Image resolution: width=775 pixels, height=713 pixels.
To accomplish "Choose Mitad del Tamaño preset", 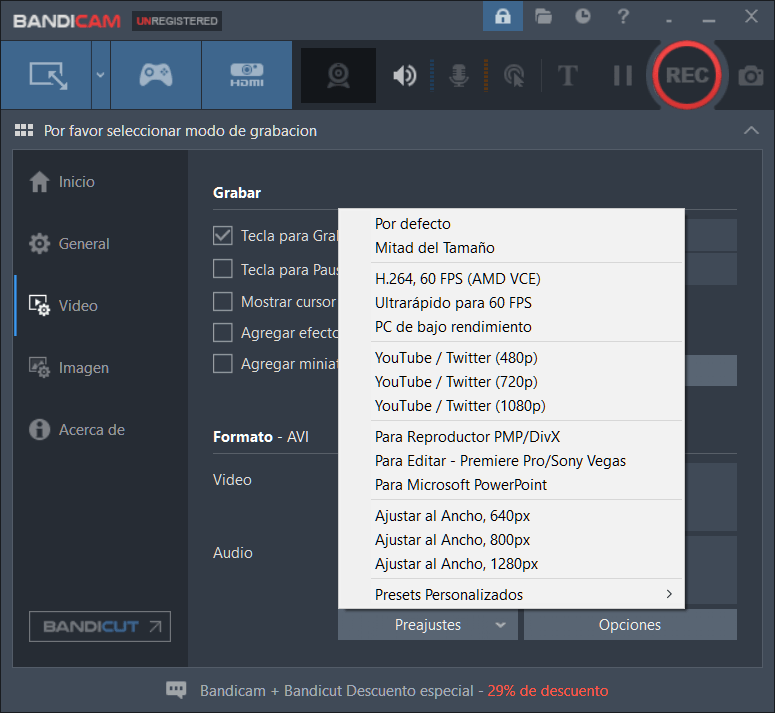I will [x=512, y=248].
